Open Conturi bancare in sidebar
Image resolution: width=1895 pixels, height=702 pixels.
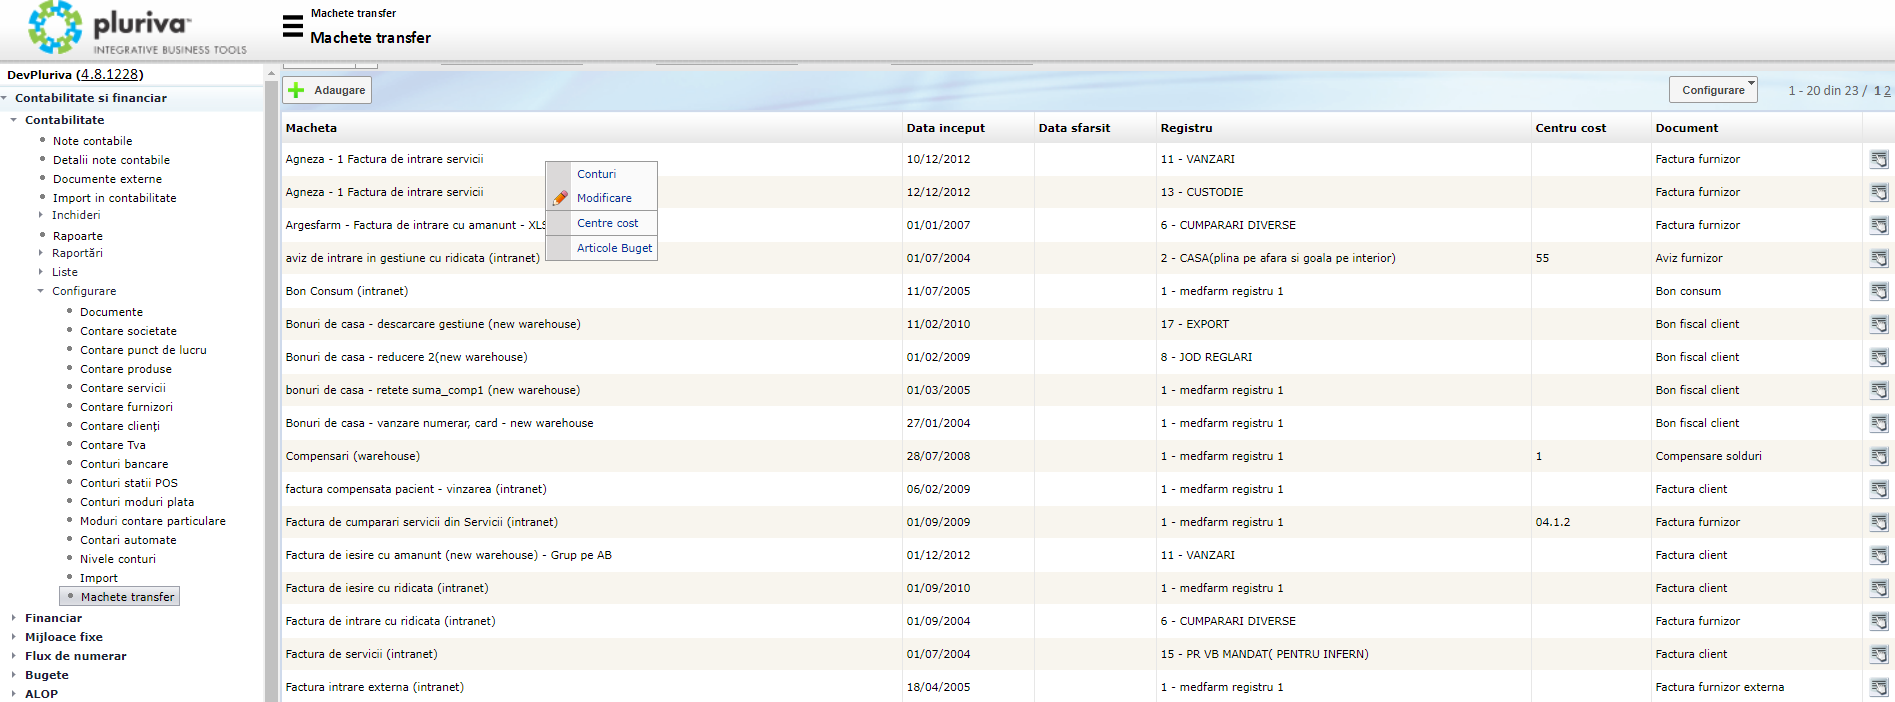pyautogui.click(x=124, y=464)
